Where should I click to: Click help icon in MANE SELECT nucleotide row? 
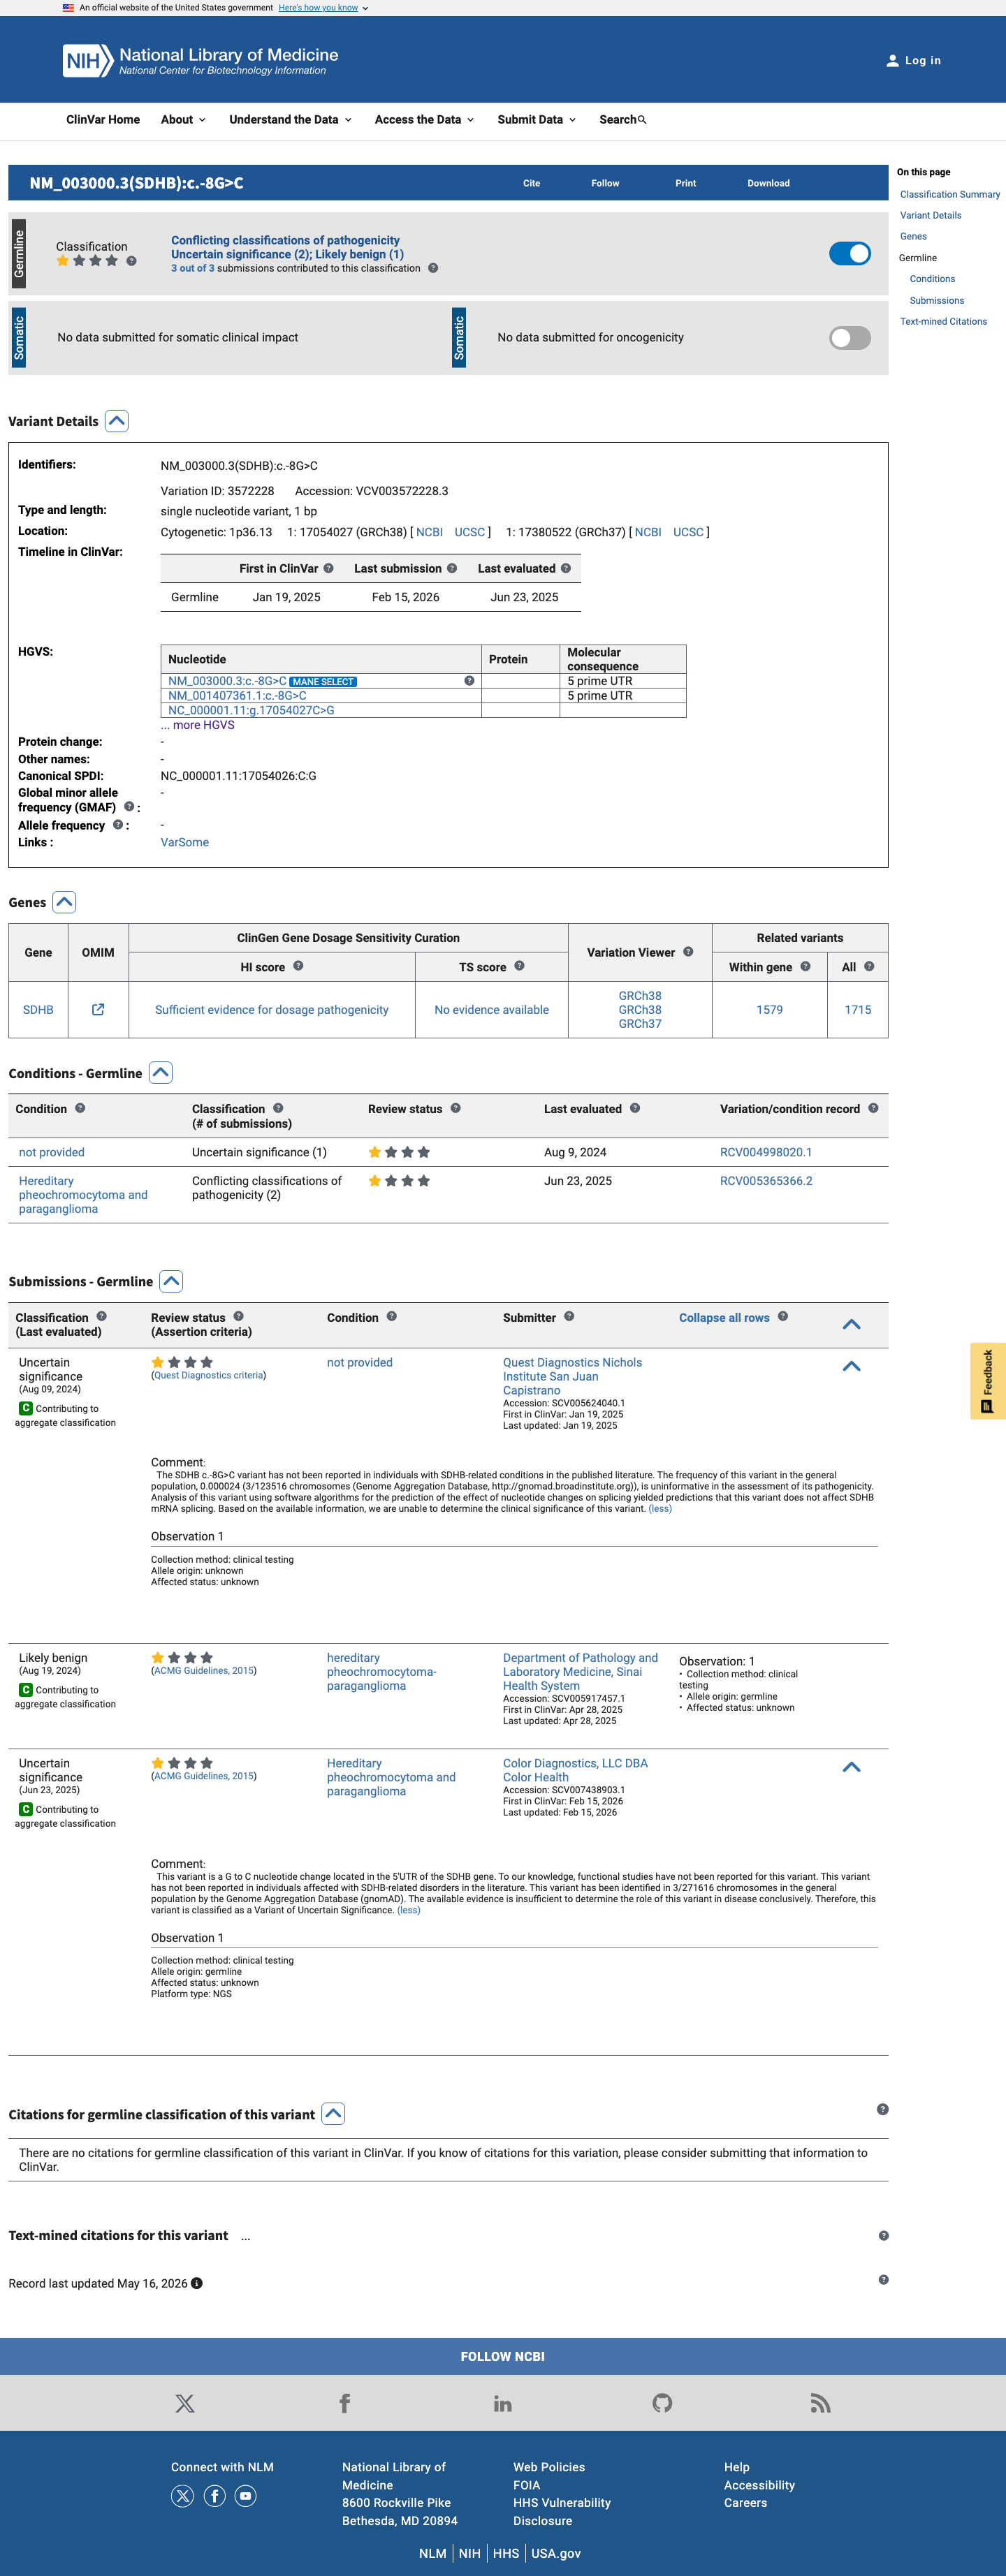pos(469,681)
